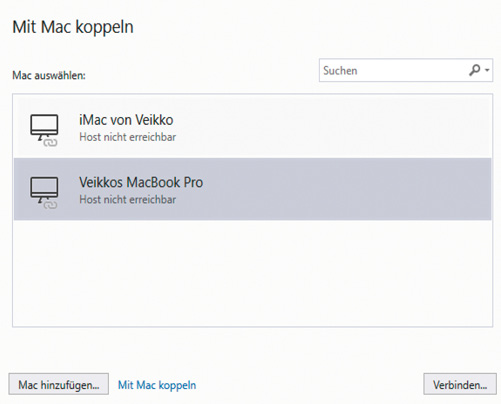Open the blue Mit Mac koppeln link
Image resolution: width=501 pixels, height=404 pixels.
[x=157, y=385]
